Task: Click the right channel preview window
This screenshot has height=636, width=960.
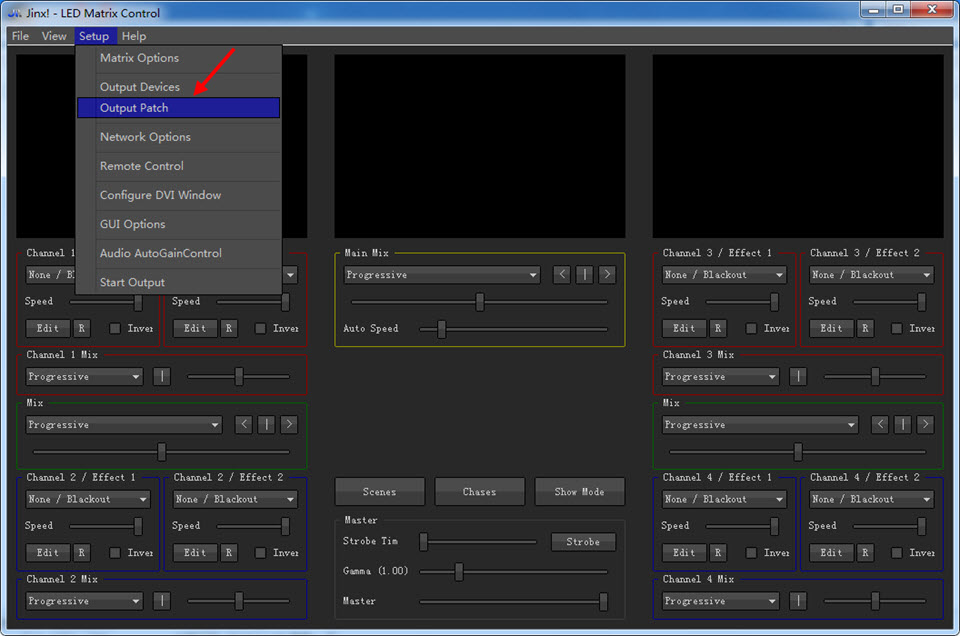Action: point(798,146)
